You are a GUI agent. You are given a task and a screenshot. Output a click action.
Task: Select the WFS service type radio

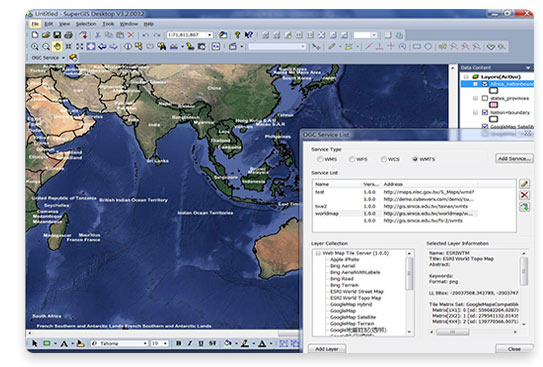pyautogui.click(x=352, y=159)
